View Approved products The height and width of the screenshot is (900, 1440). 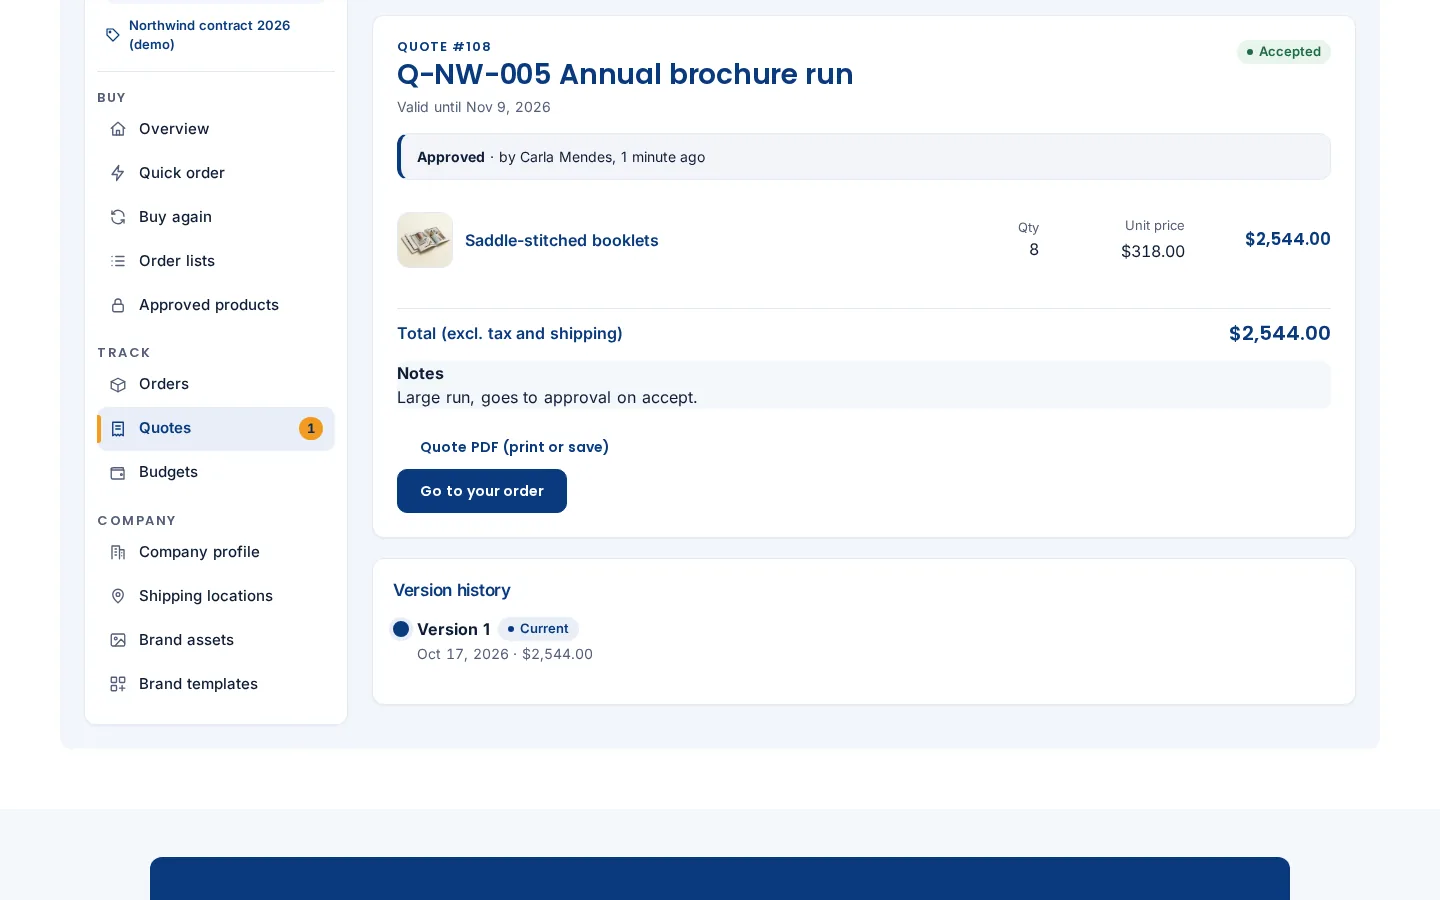(x=216, y=305)
